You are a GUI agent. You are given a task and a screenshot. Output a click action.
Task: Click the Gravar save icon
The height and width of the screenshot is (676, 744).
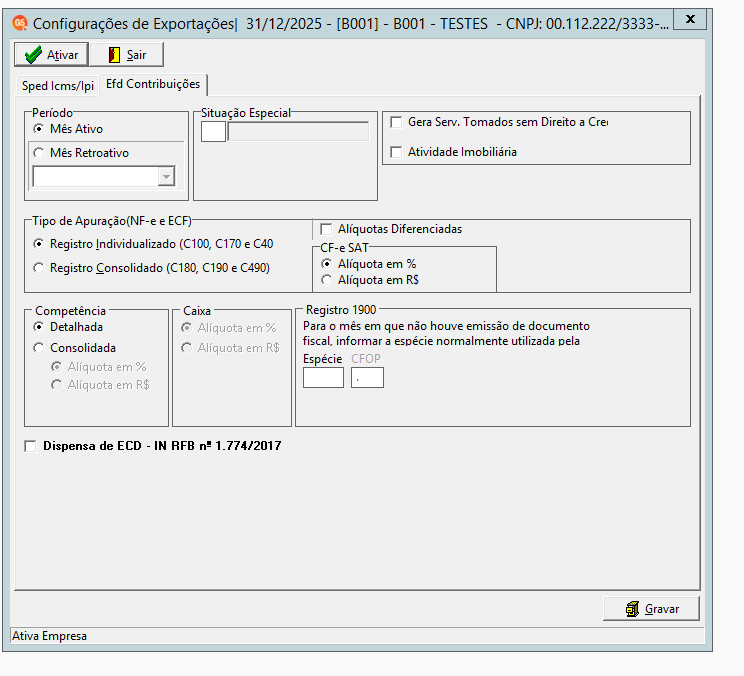pyautogui.click(x=632, y=609)
